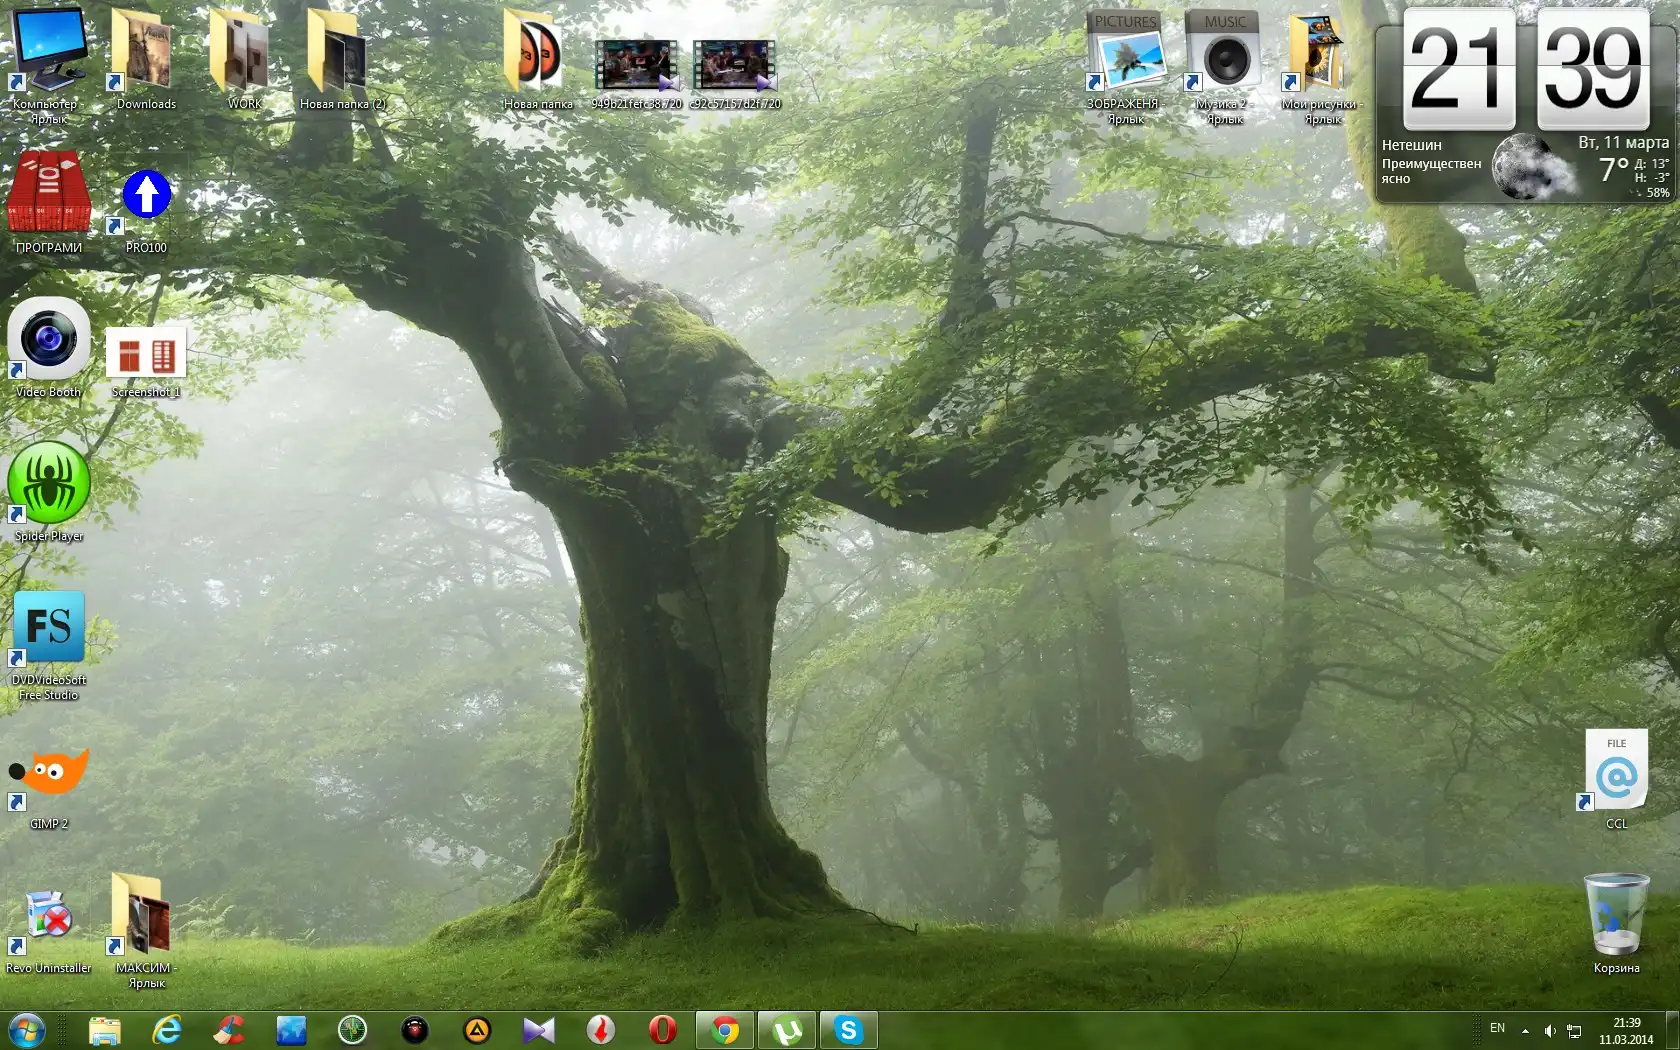This screenshot has height=1050, width=1680.
Task: Open the EN input language selector
Action: click(1497, 1028)
